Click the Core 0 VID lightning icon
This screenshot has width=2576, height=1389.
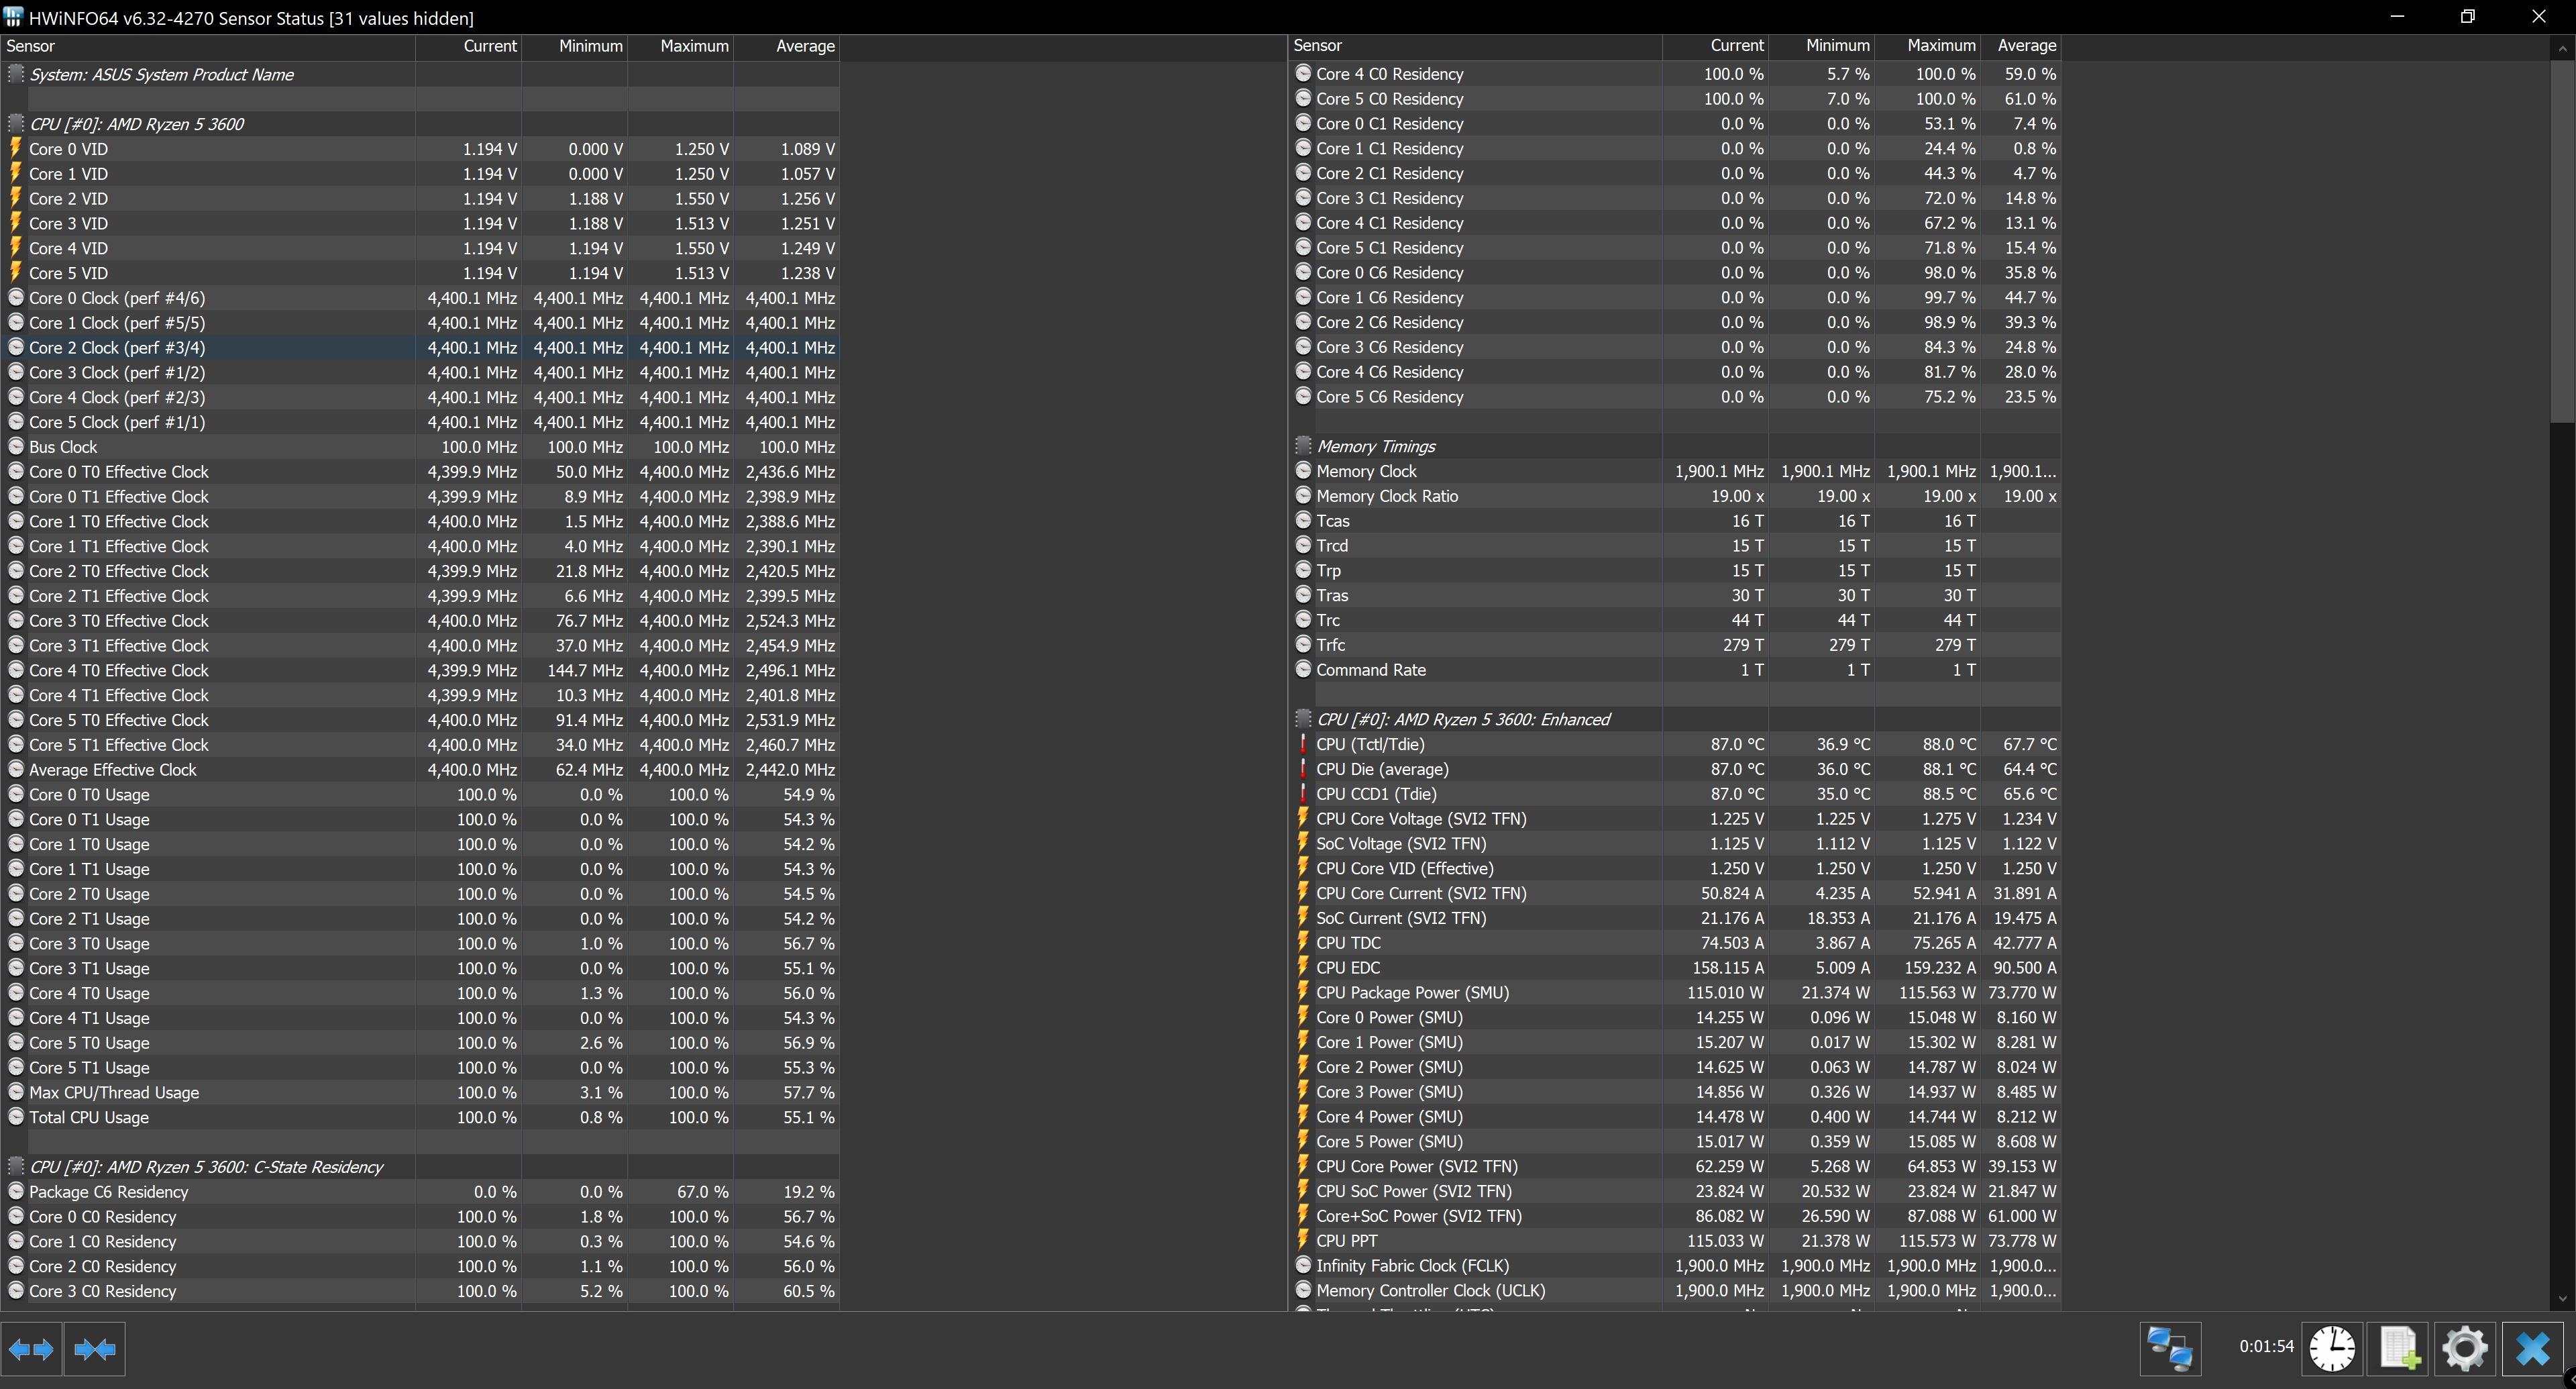point(15,148)
